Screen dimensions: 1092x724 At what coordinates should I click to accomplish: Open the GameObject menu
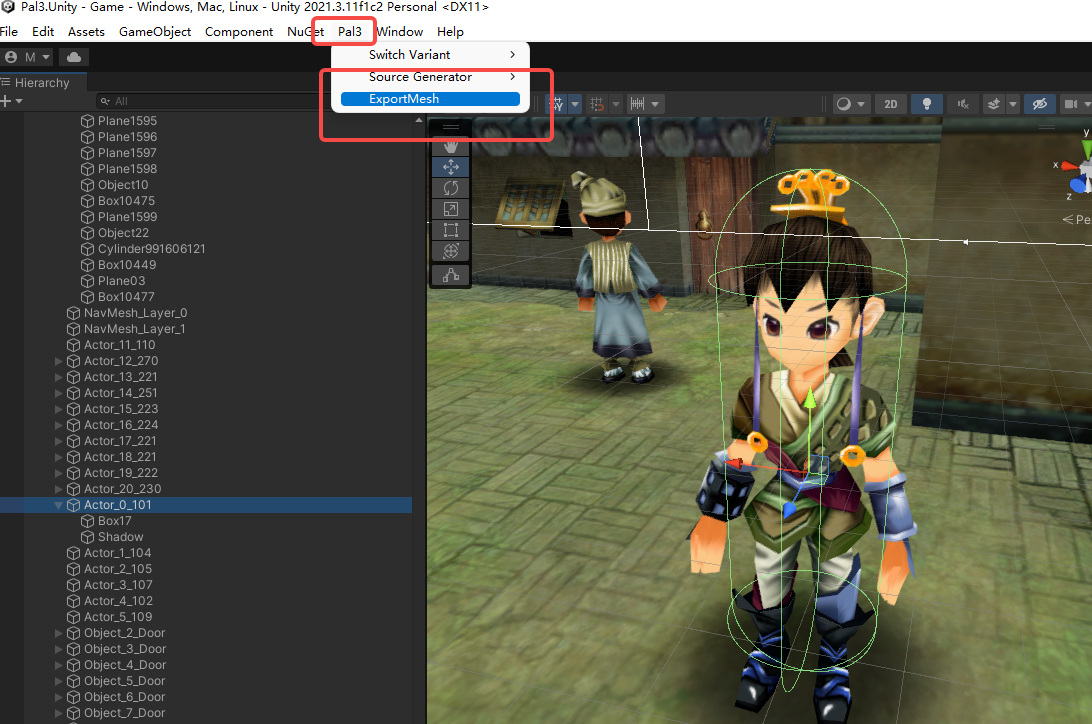tap(155, 31)
